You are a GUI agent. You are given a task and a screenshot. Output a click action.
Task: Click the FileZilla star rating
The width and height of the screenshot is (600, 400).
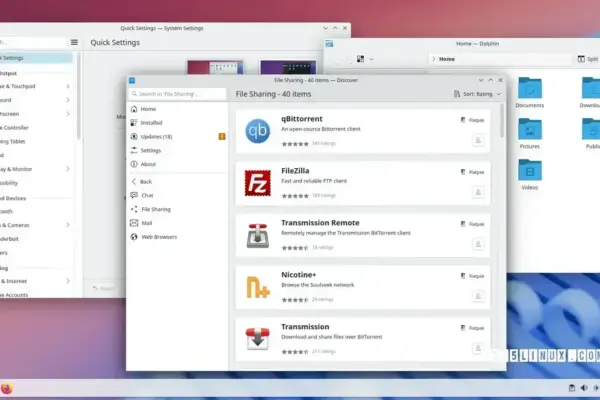pos(295,196)
